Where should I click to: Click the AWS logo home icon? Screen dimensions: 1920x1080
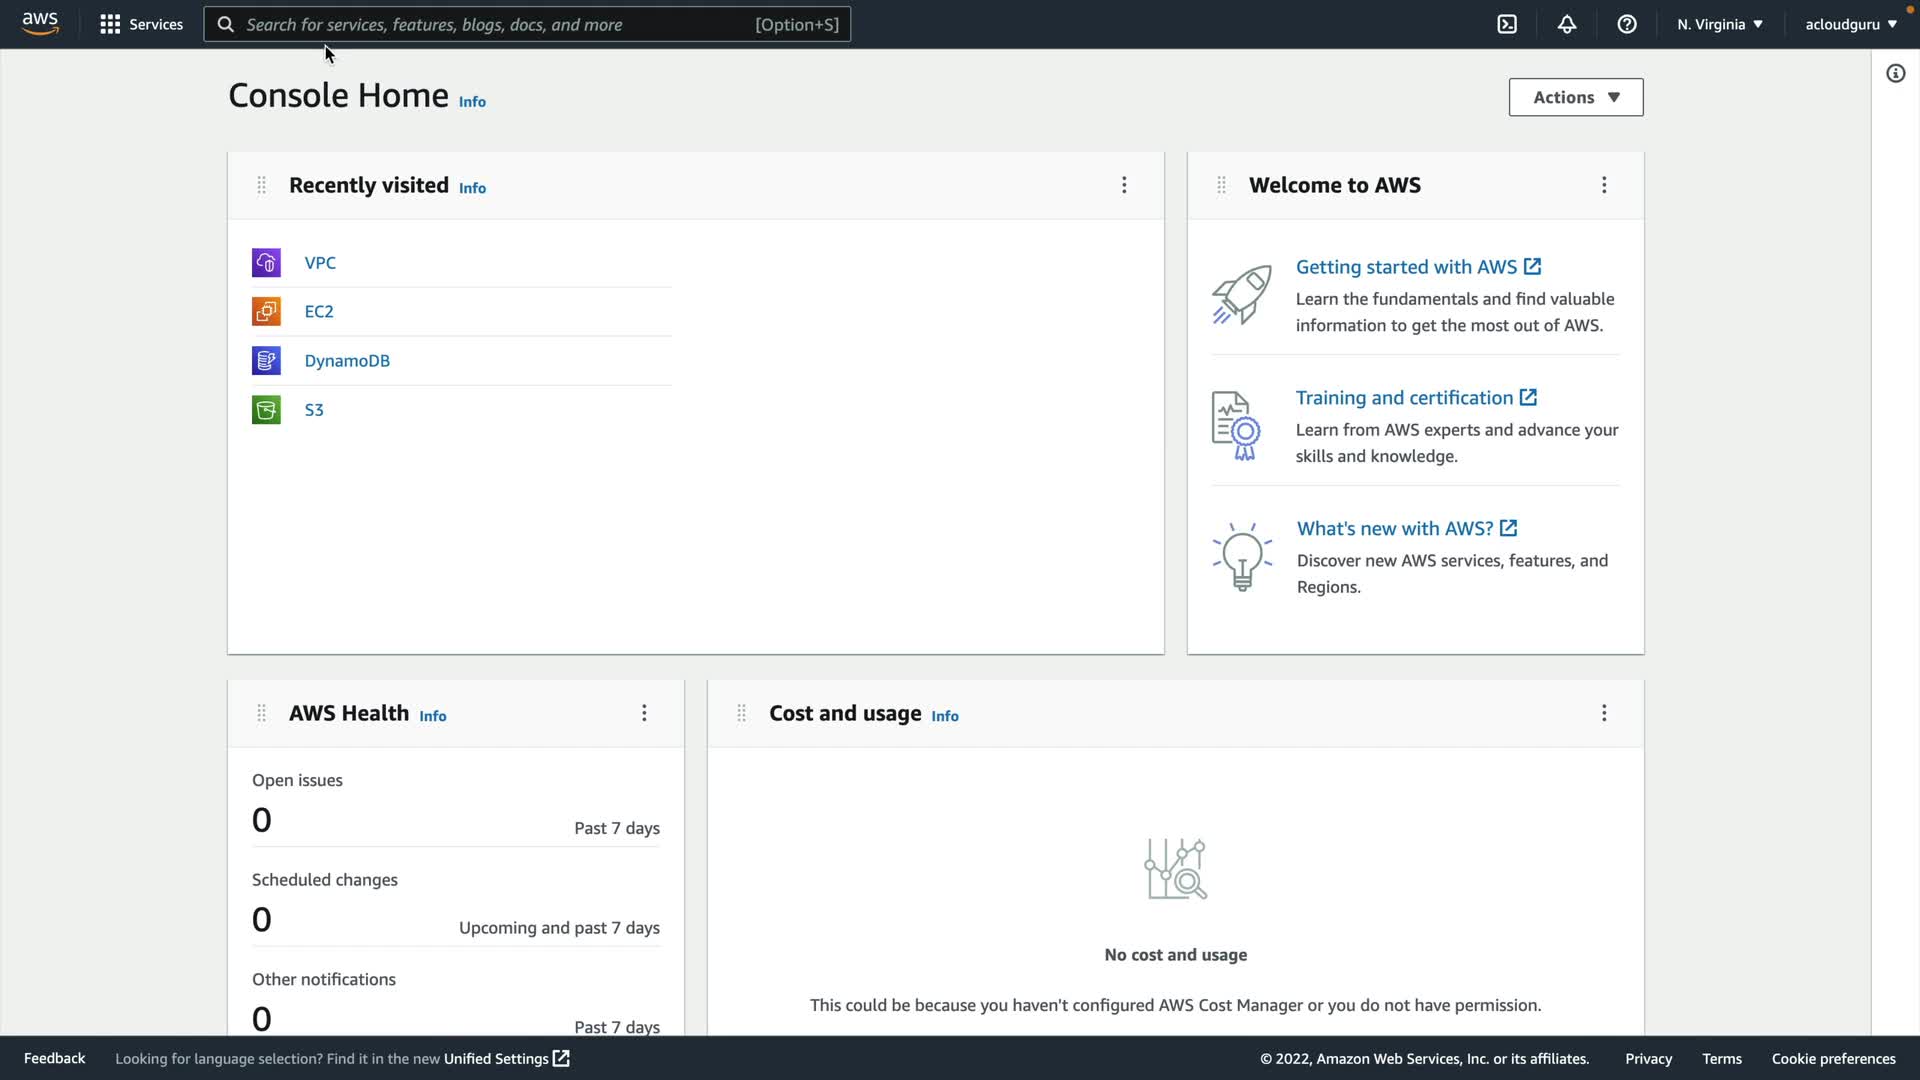(x=40, y=24)
